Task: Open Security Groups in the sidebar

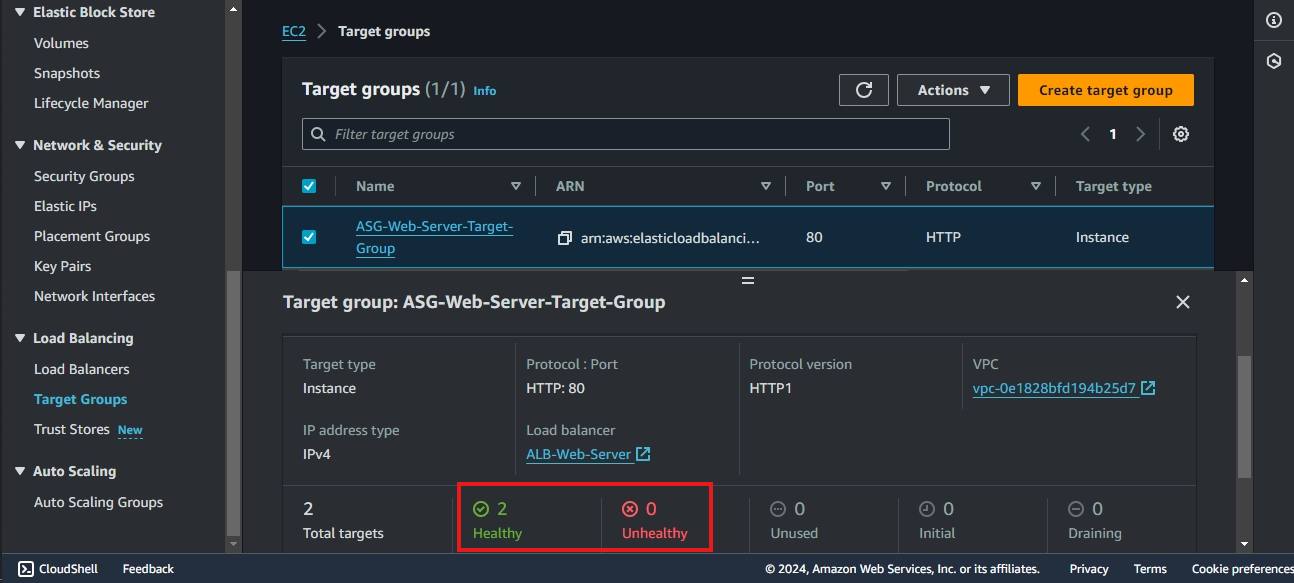Action: coord(84,176)
